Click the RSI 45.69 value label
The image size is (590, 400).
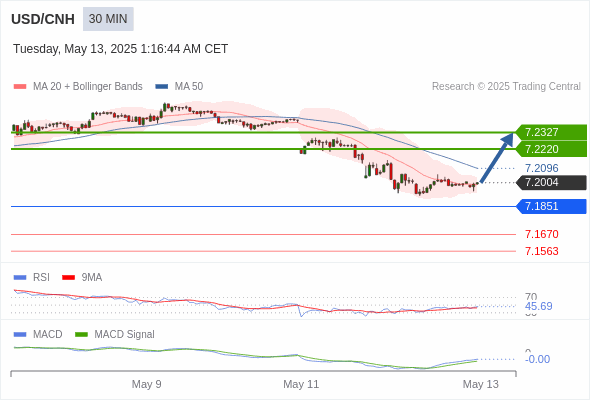point(538,306)
